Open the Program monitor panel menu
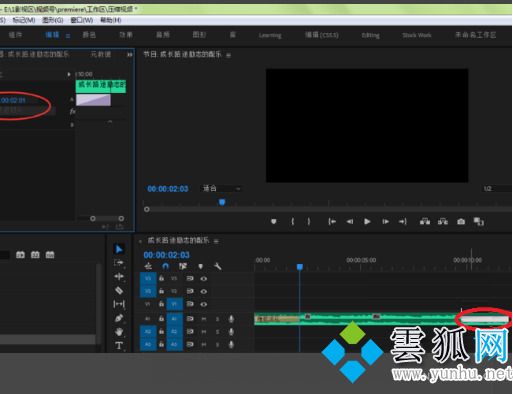The width and height of the screenshot is (513, 394). point(229,55)
